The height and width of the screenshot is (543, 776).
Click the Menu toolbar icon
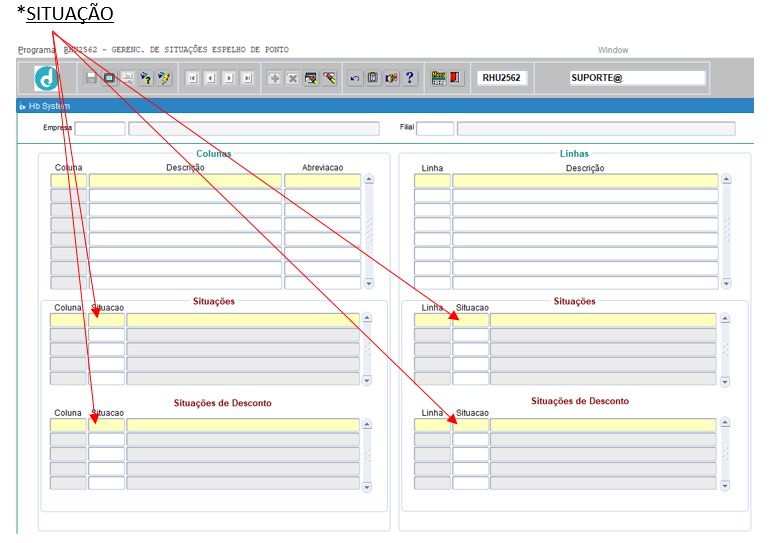point(438,78)
